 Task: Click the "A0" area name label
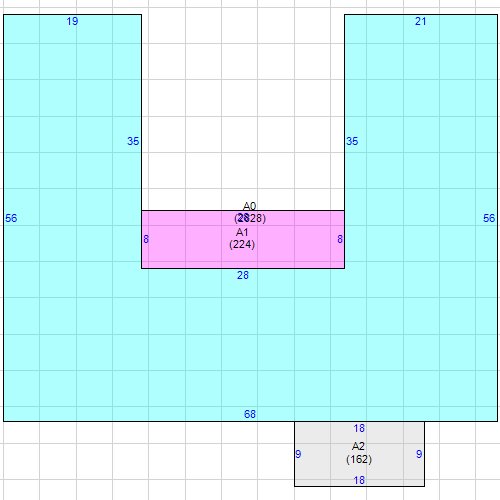[x=249, y=206]
